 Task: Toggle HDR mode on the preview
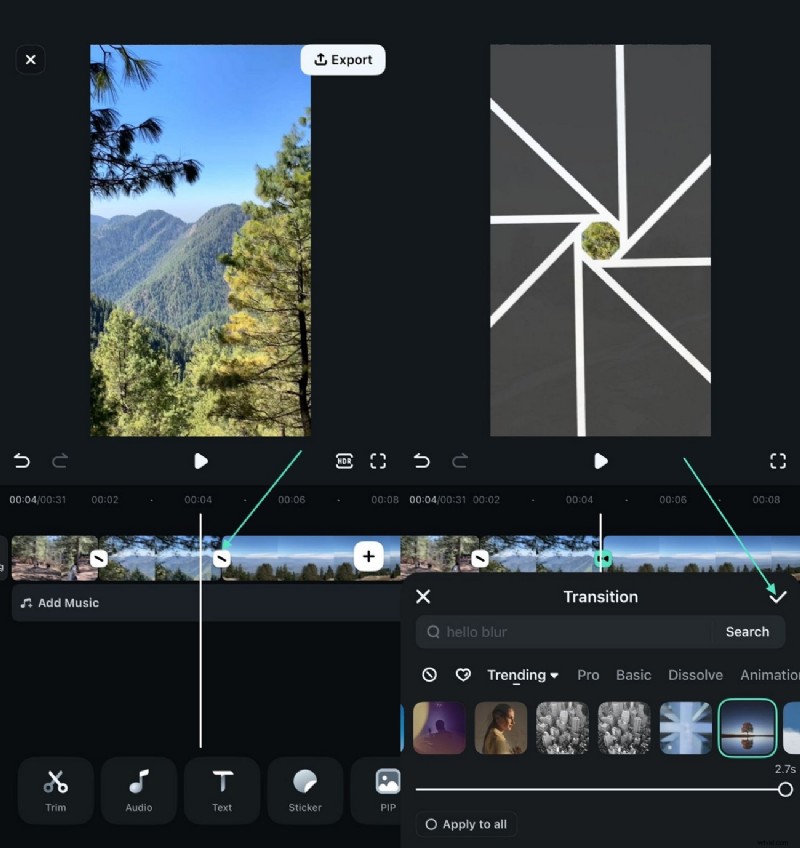(344, 461)
